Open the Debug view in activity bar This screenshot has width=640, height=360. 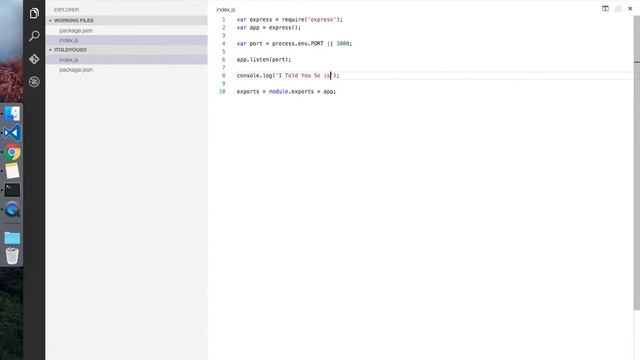tap(34, 82)
